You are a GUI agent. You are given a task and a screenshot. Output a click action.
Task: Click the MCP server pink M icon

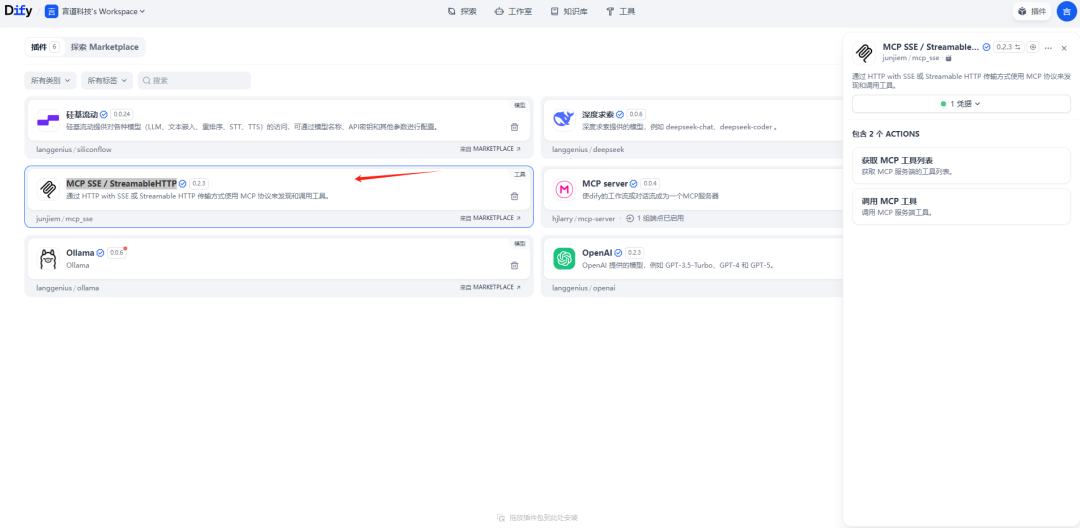564,189
